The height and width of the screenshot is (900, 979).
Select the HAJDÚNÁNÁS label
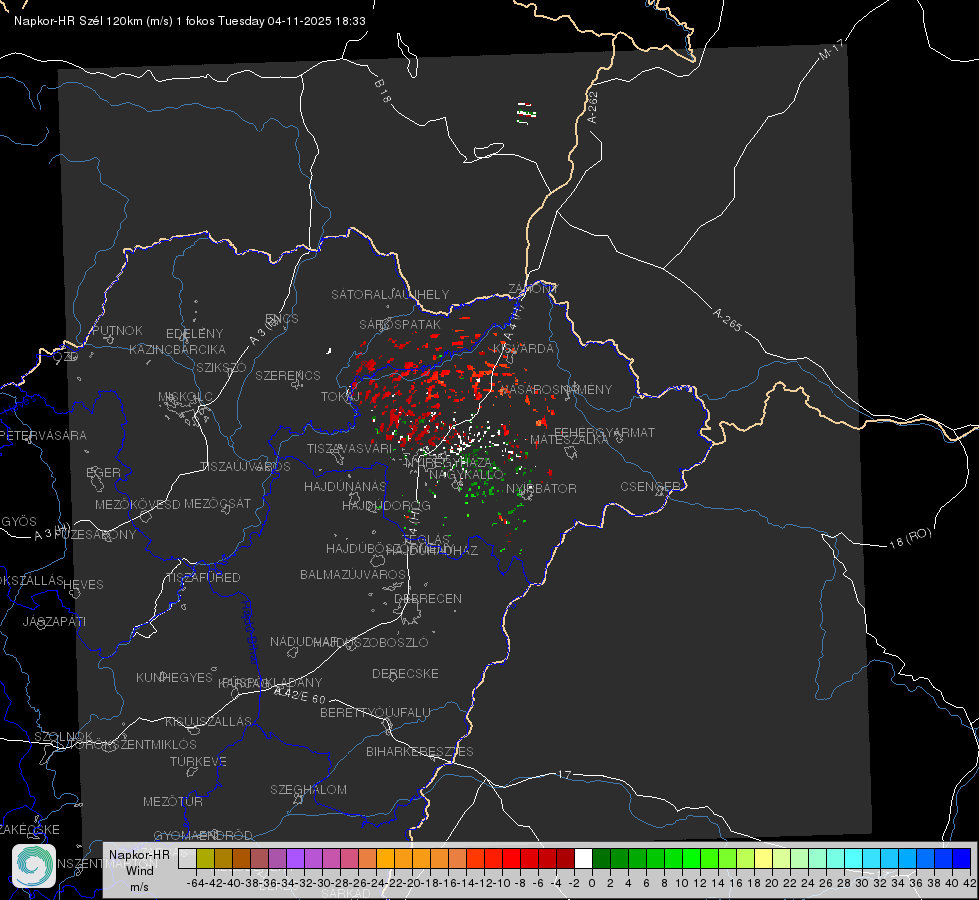pyautogui.click(x=345, y=486)
